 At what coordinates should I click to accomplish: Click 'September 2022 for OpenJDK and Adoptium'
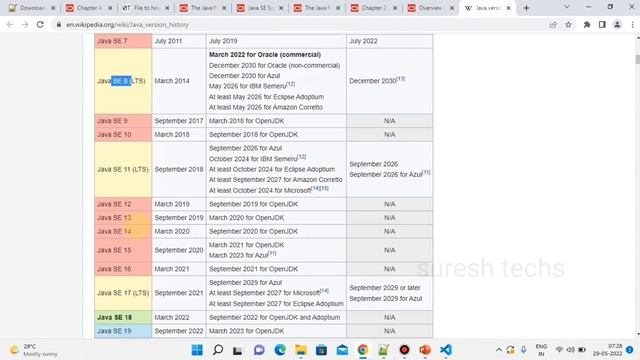pos(274,317)
